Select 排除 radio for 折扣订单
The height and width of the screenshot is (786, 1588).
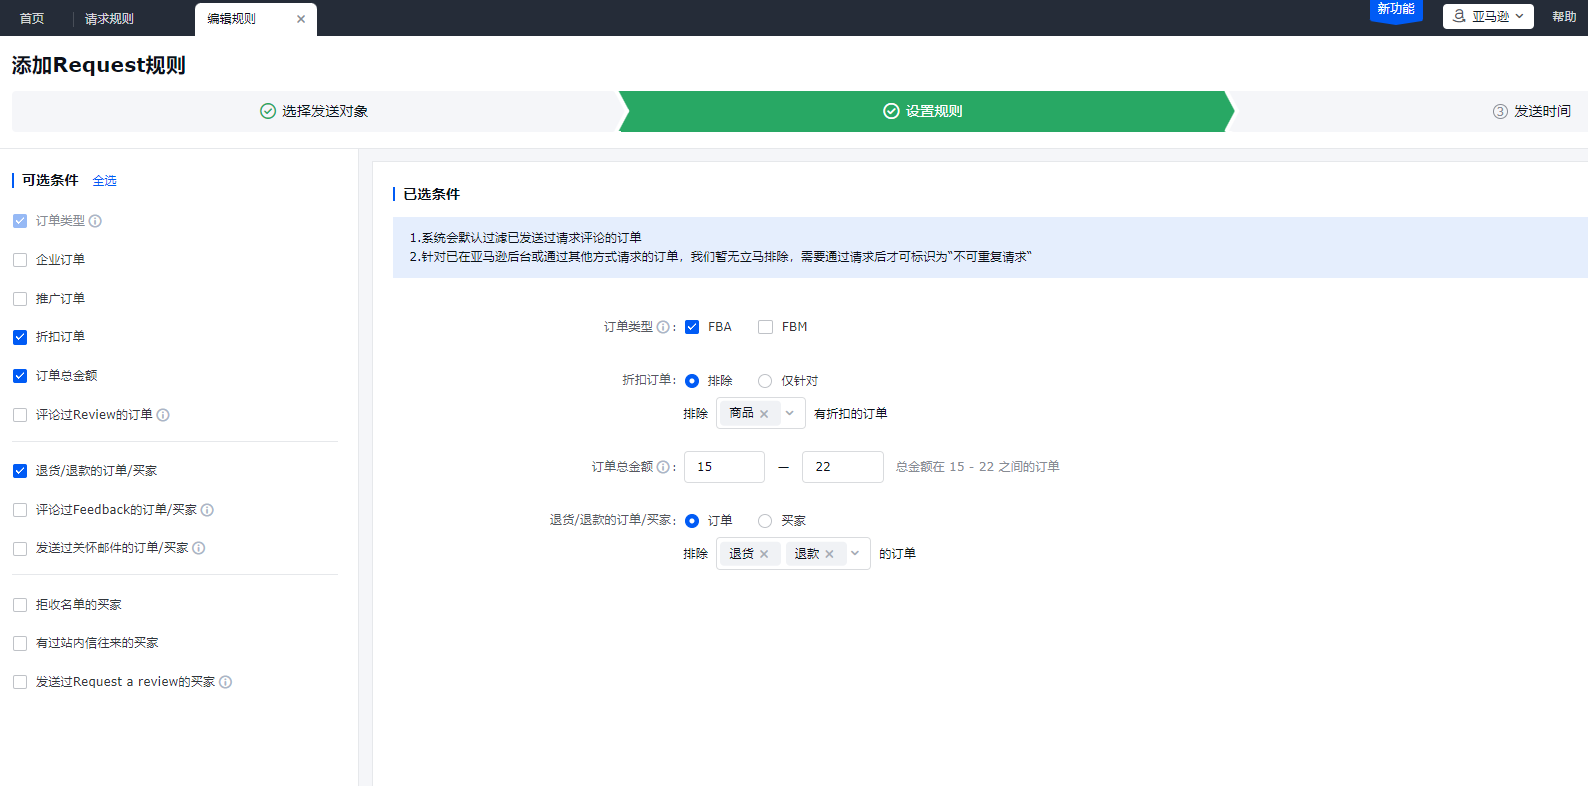[x=692, y=381]
